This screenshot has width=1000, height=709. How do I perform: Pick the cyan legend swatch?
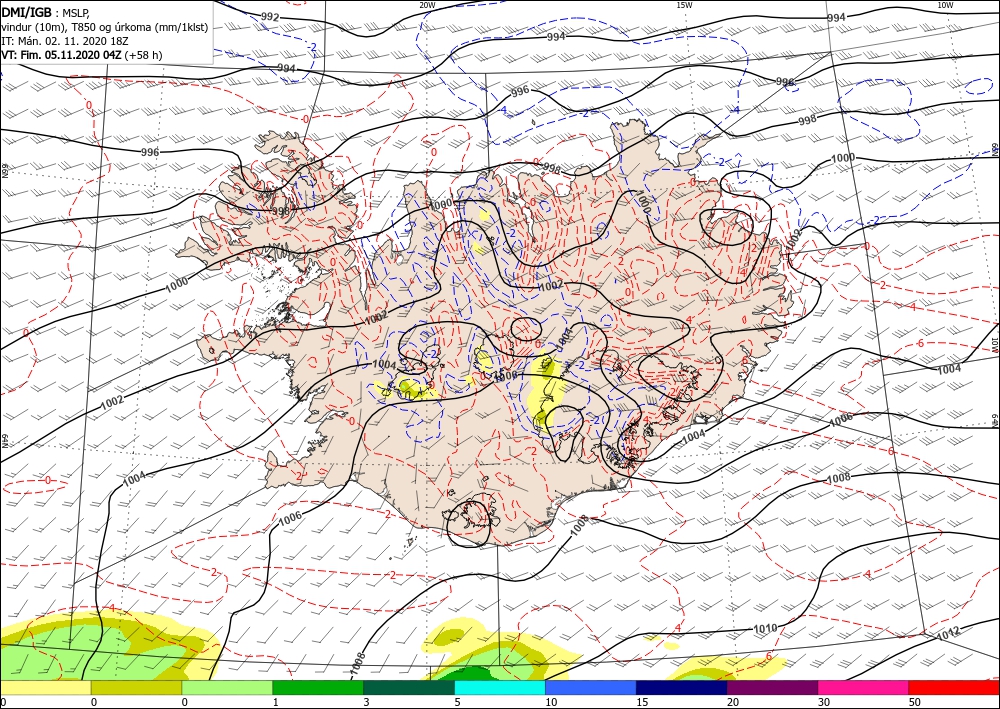[x=500, y=687]
